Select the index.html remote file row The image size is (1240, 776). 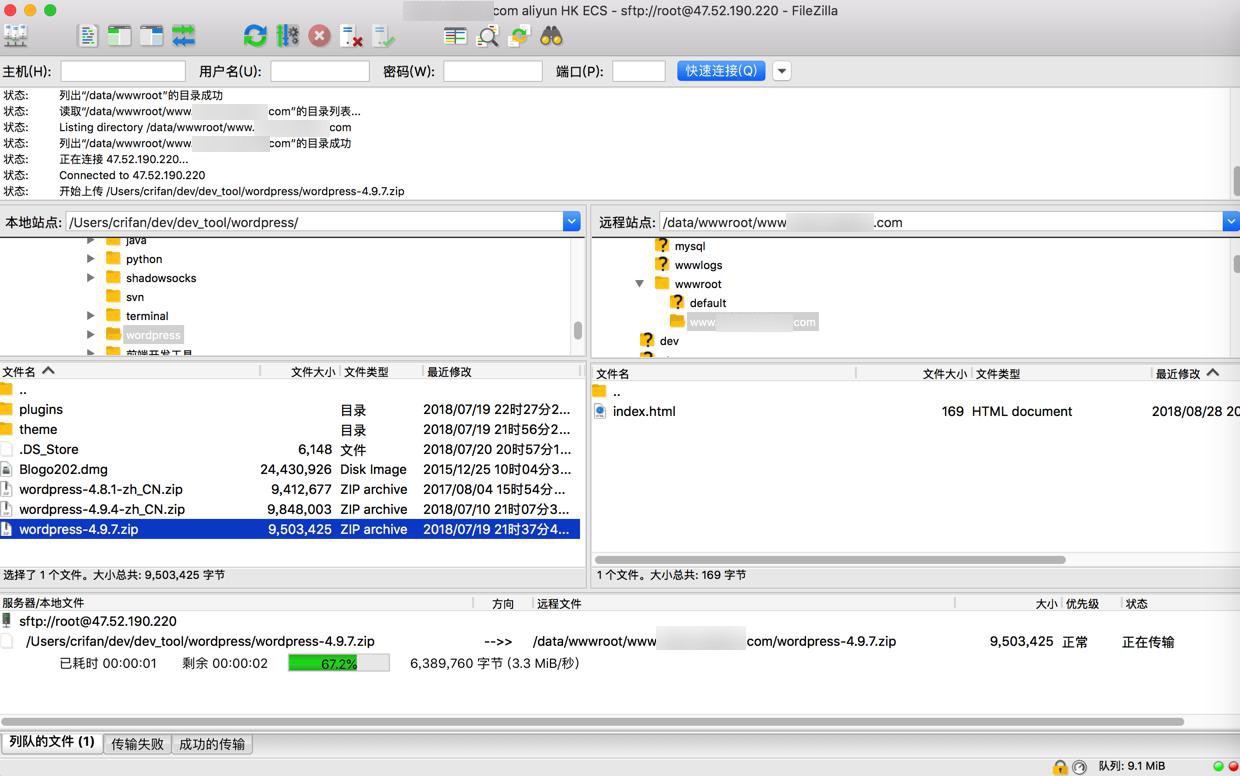click(x=916, y=411)
